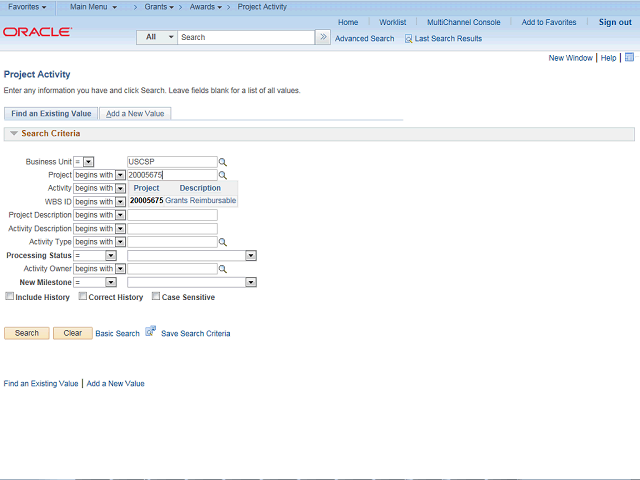Click bottom Find an Existing Value link
This screenshot has height=480, width=640.
point(41,384)
